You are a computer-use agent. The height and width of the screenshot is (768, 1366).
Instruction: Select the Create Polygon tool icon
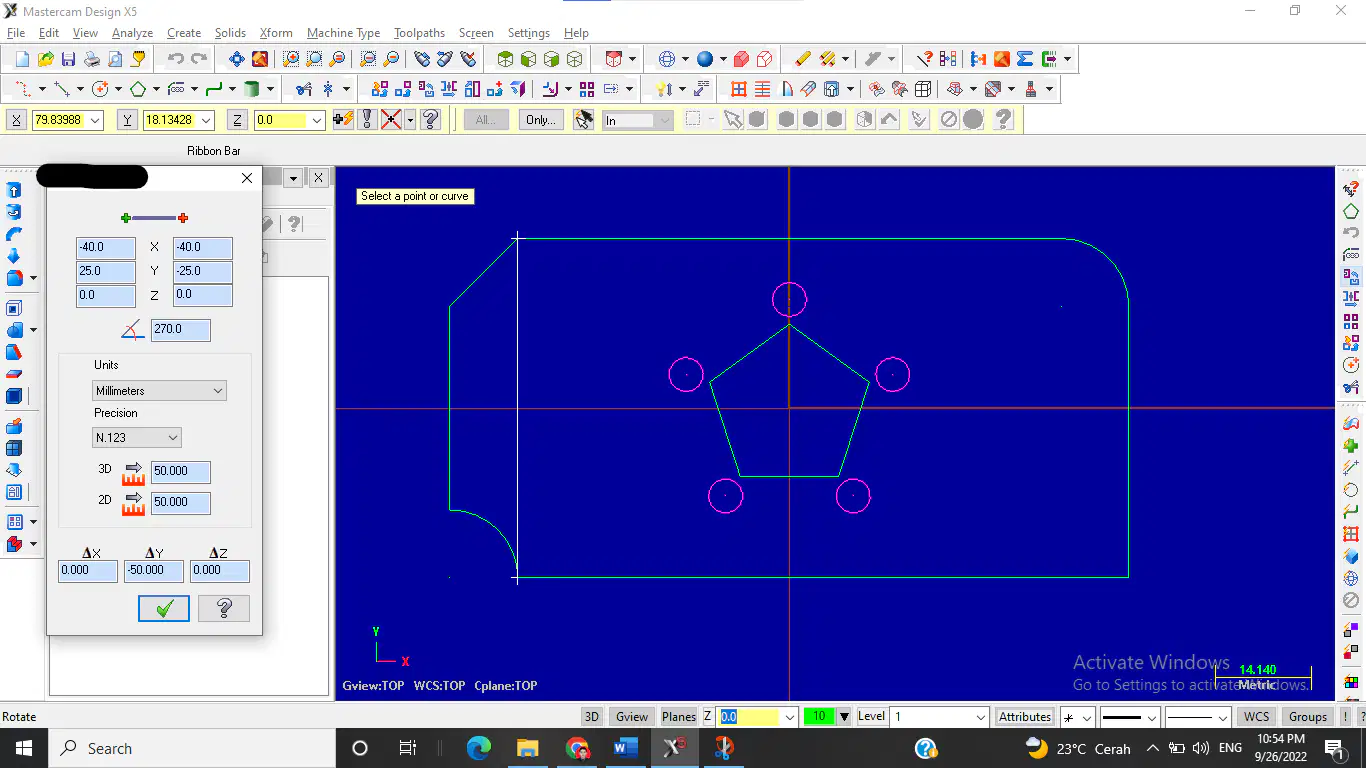coord(138,89)
